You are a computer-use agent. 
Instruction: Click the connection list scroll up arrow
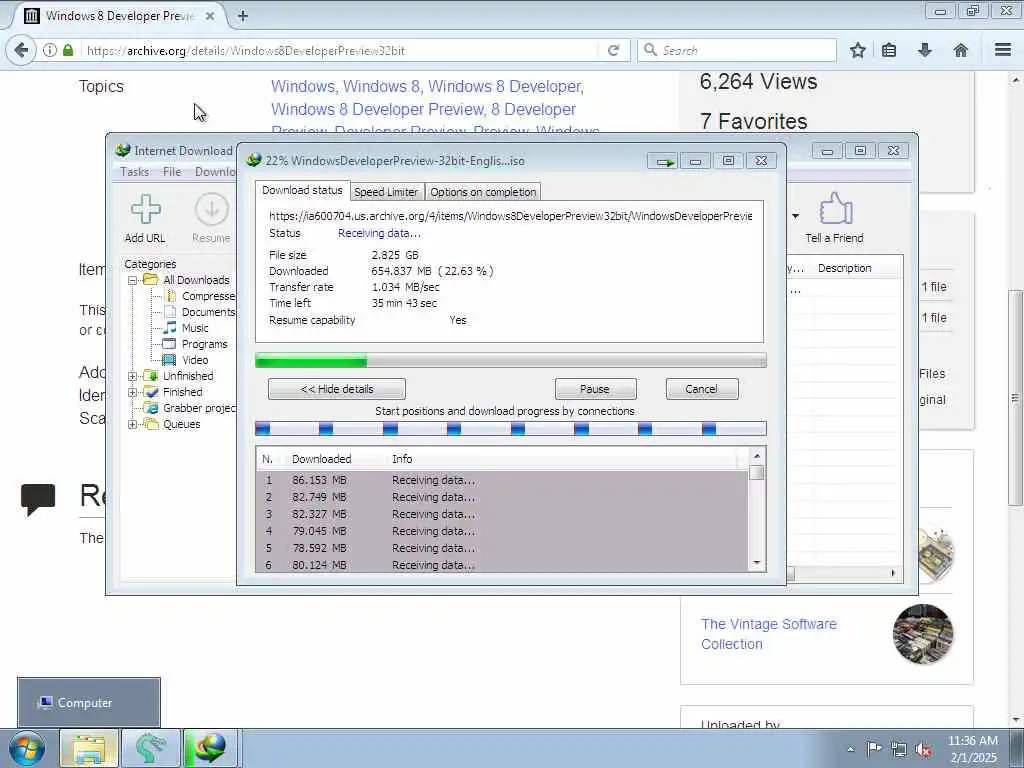[x=757, y=456]
